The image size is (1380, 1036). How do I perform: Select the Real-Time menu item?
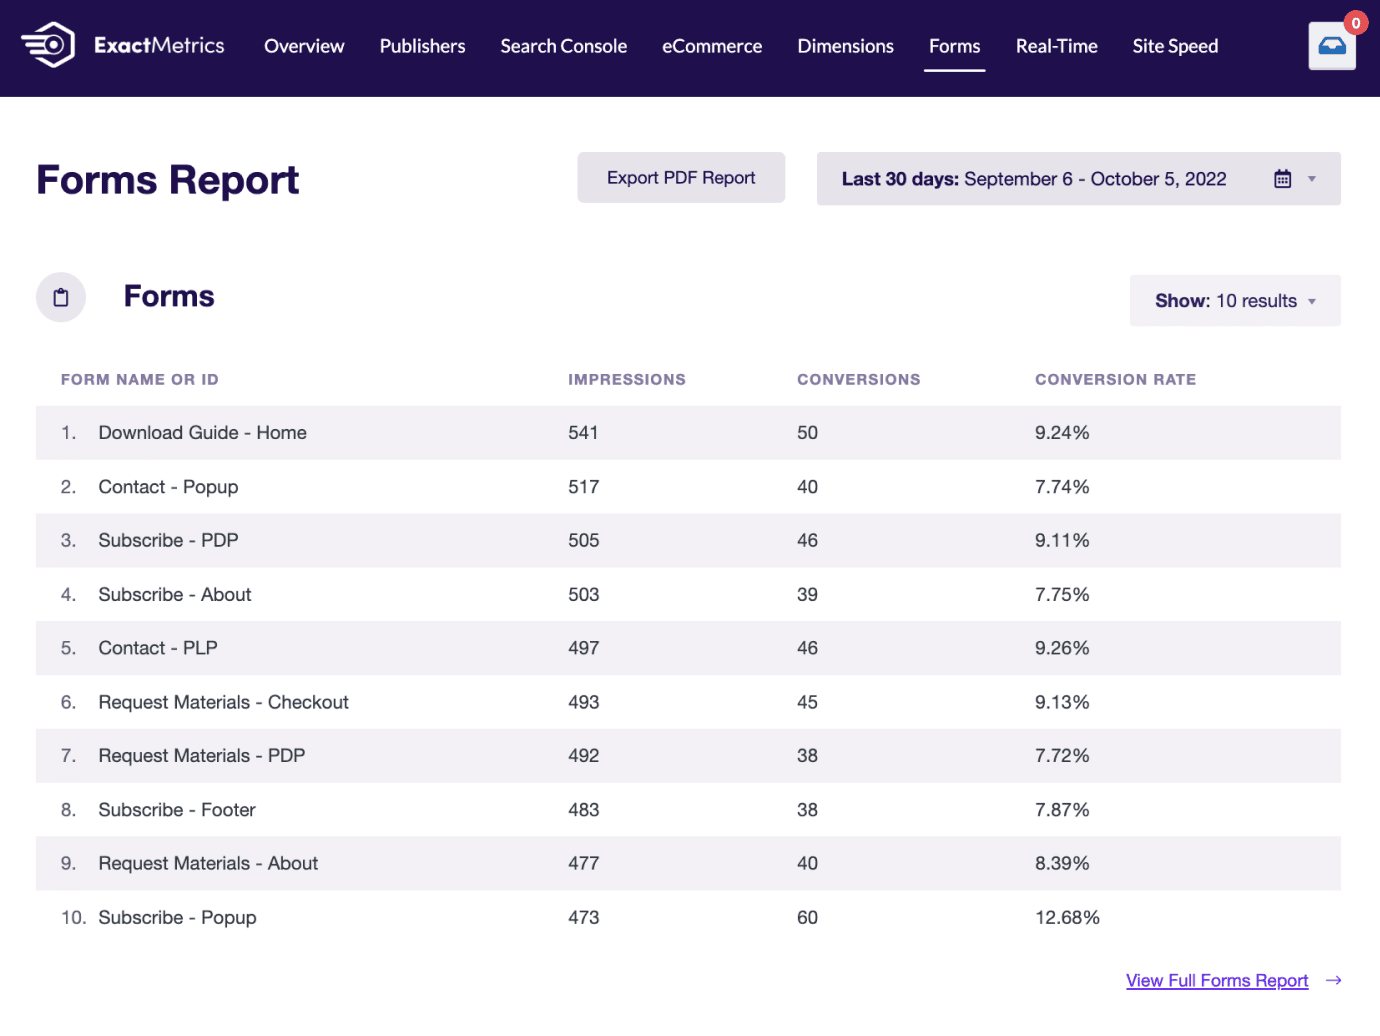coord(1056,46)
